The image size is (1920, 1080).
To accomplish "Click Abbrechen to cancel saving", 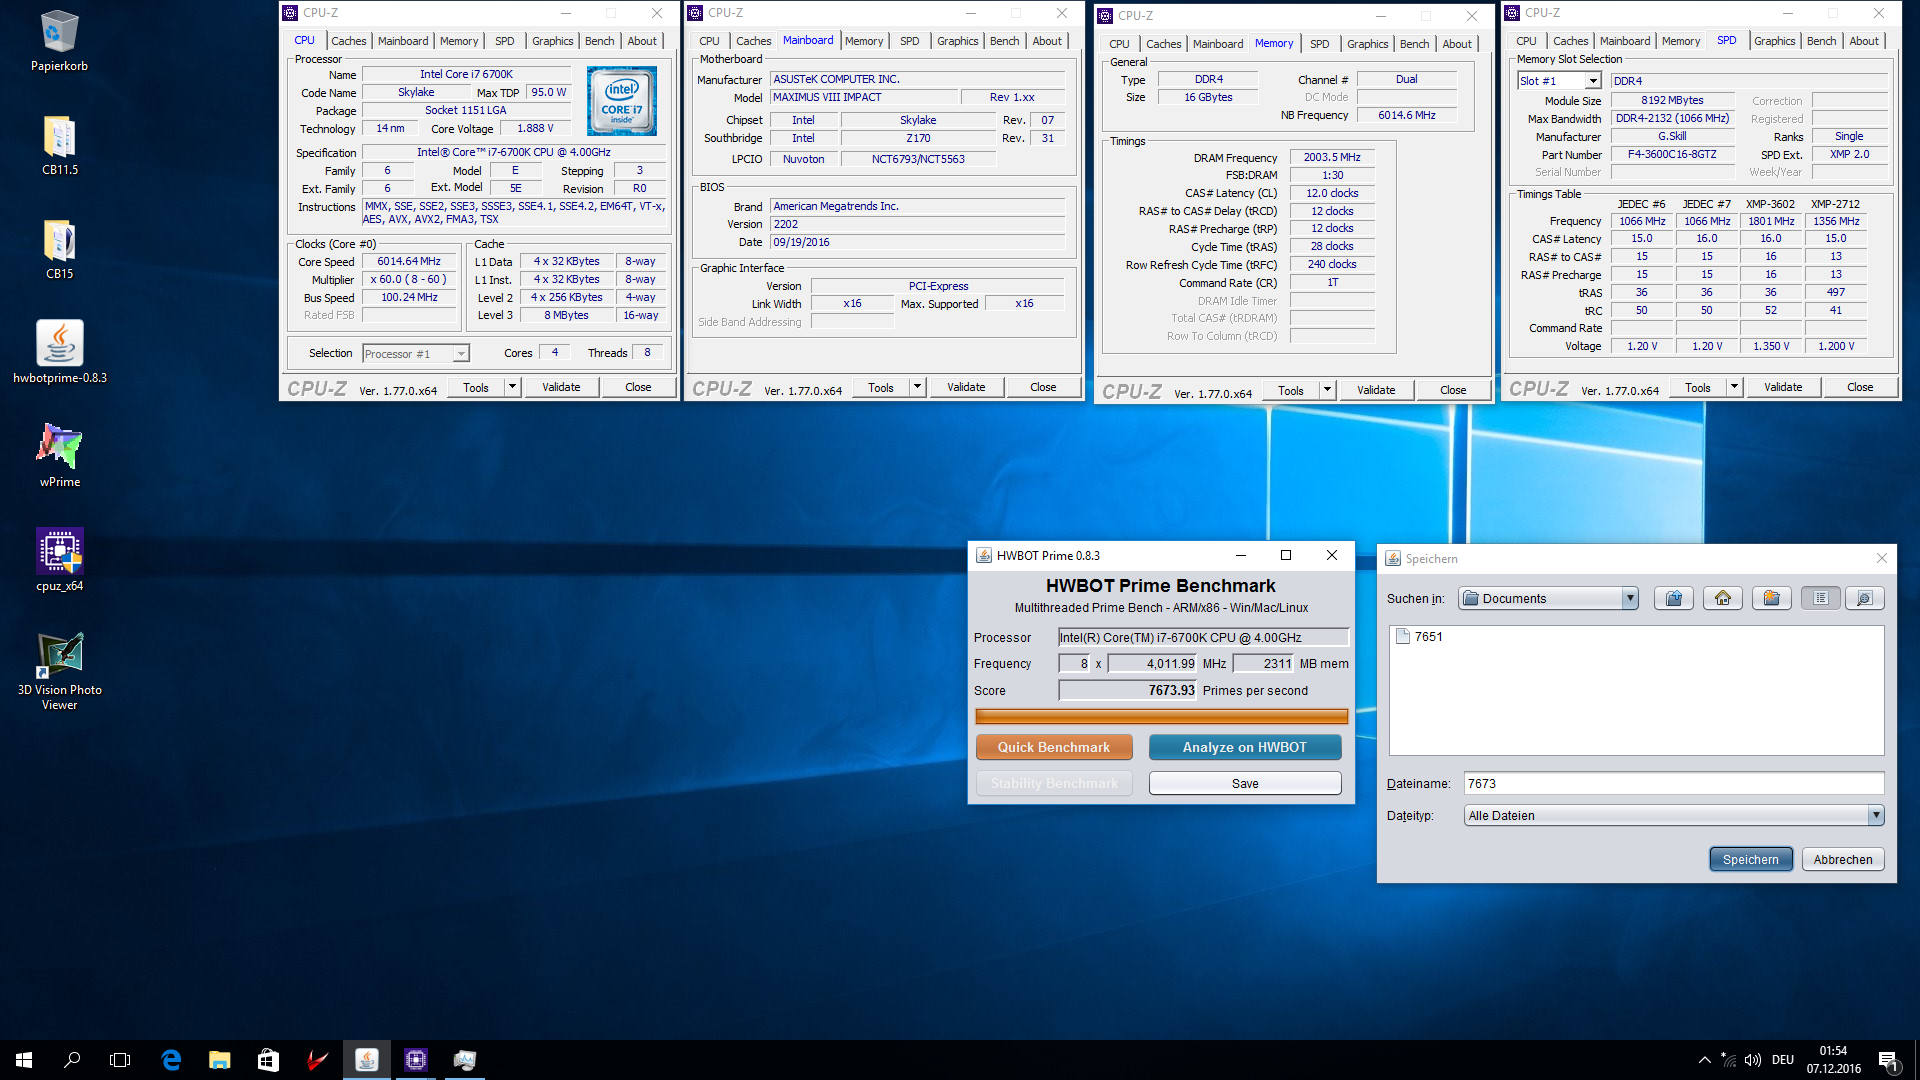I will [x=1843, y=859].
